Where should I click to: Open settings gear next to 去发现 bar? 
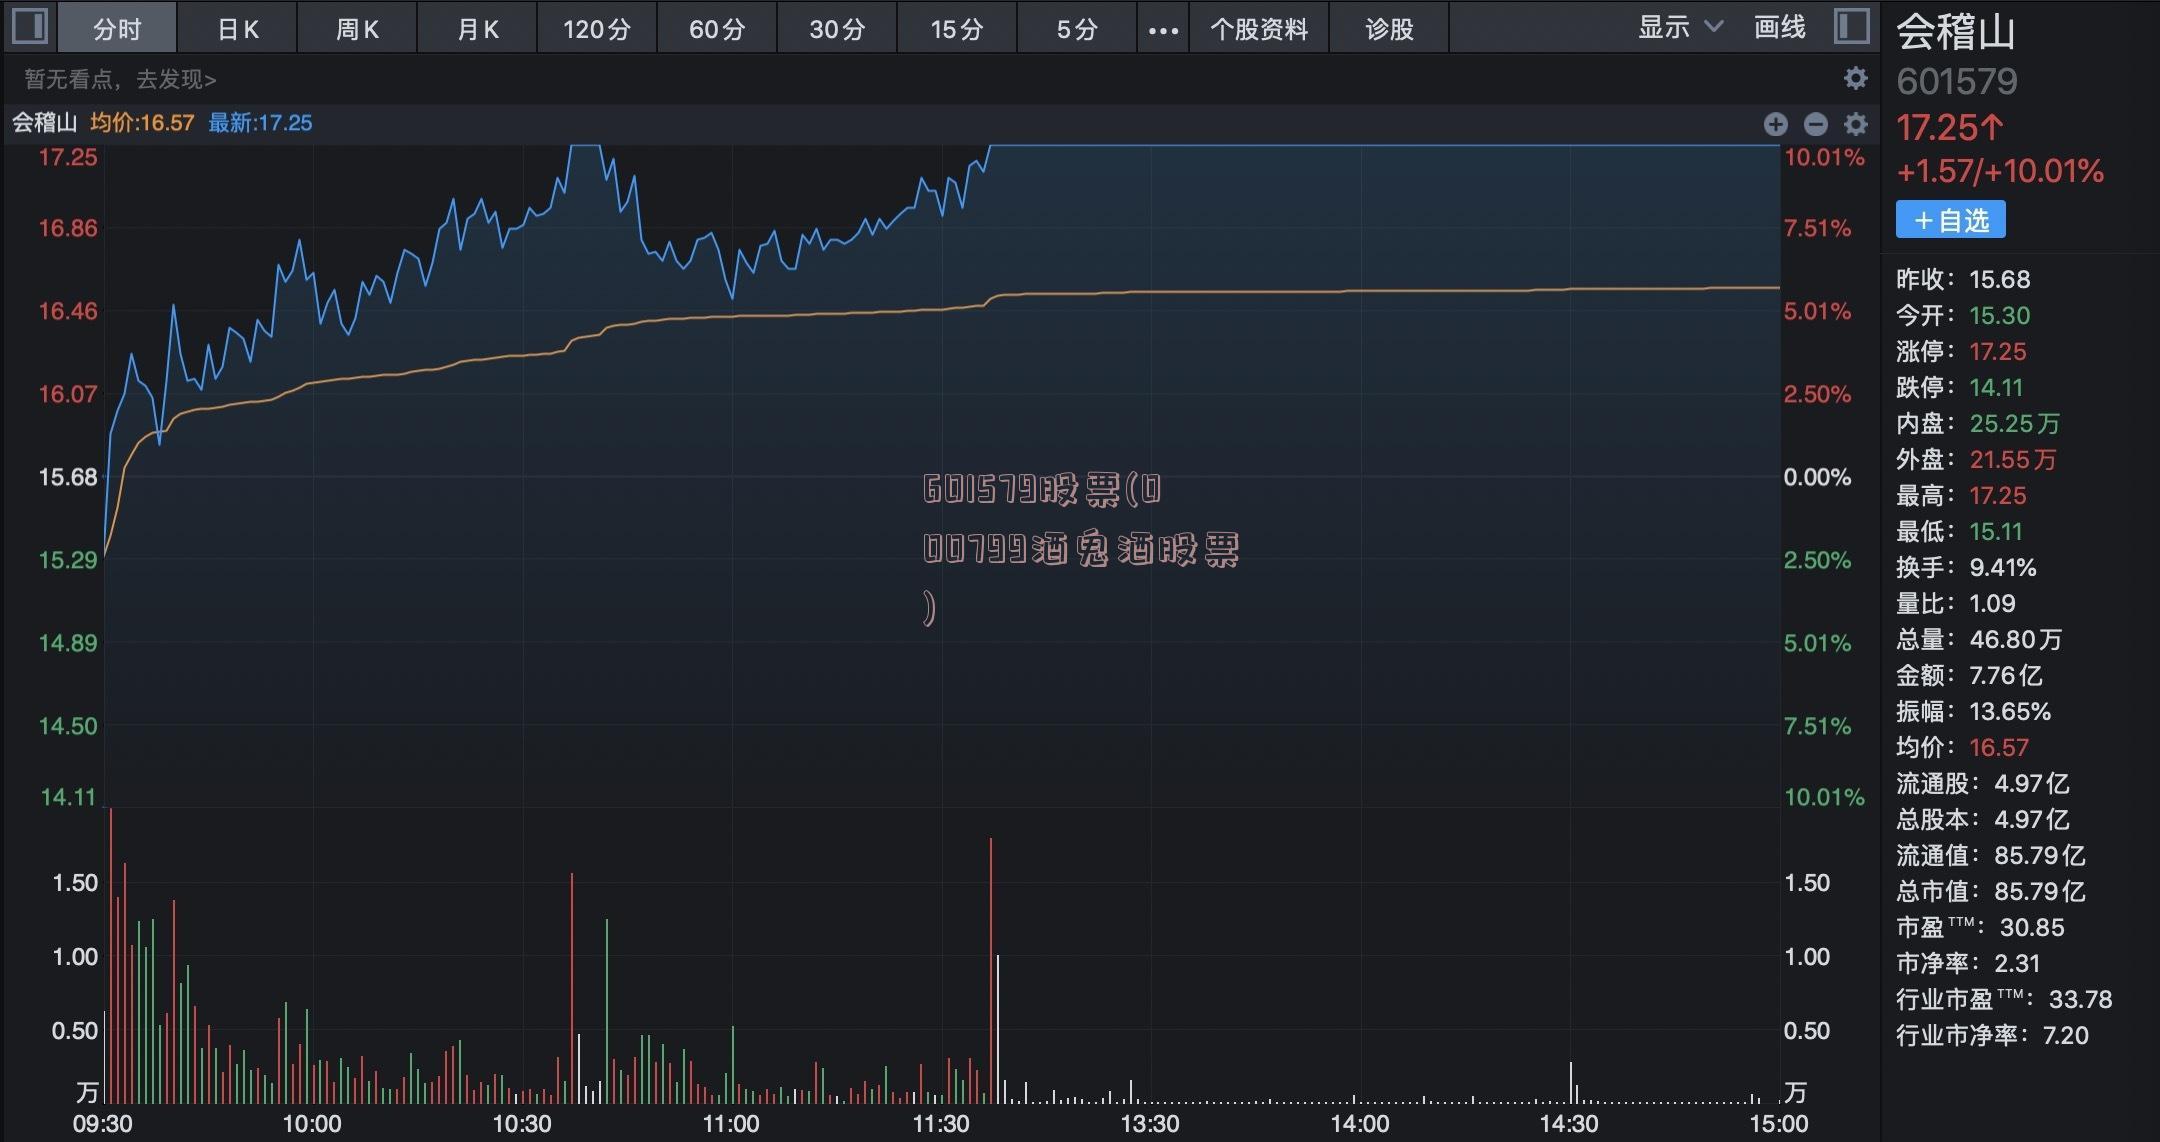pyautogui.click(x=1855, y=78)
